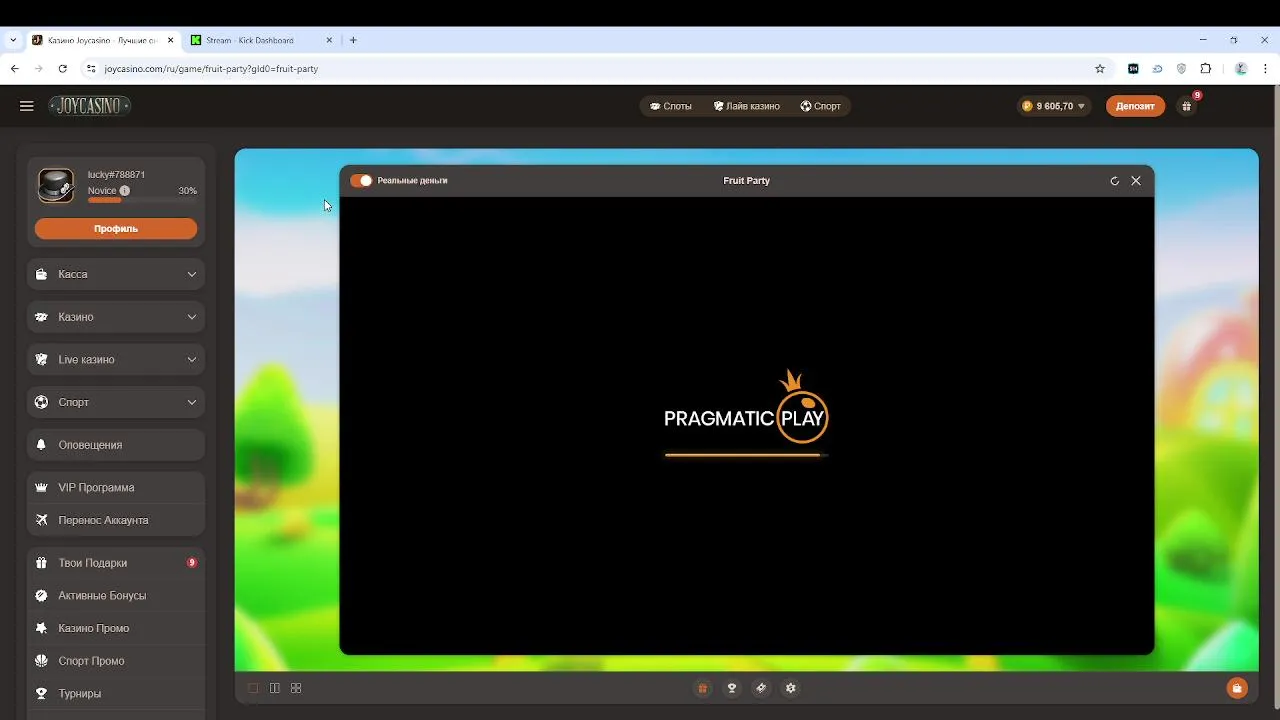This screenshot has width=1280, height=720.
Task: Close the Stream - Kick Dashboard tab
Action: (329, 40)
